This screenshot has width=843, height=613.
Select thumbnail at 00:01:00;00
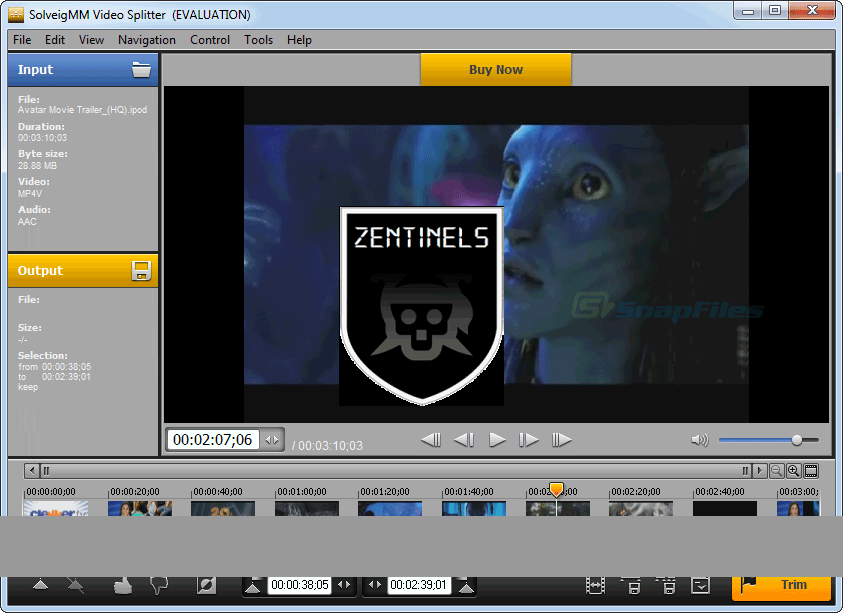(x=307, y=509)
